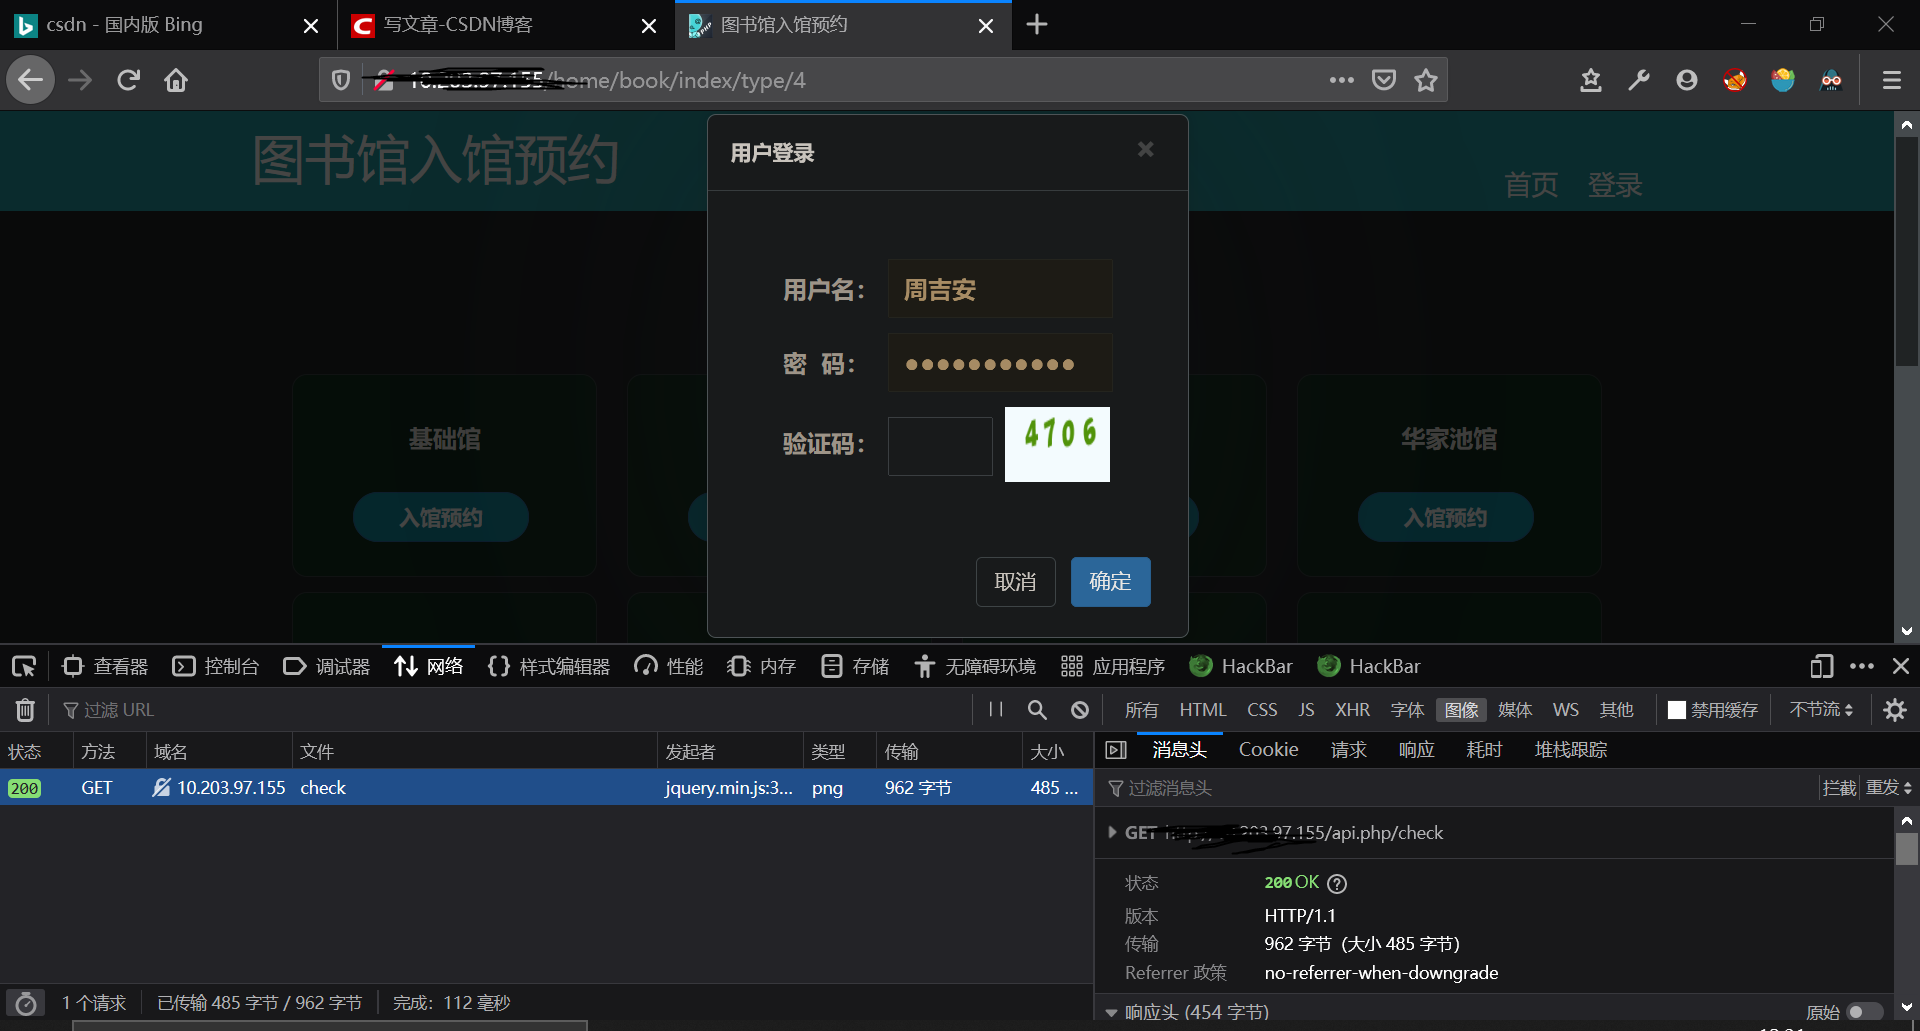Screen dimensions: 1920x1031
Task: Switch to the 查看器 inspector tab
Action: click(105, 666)
